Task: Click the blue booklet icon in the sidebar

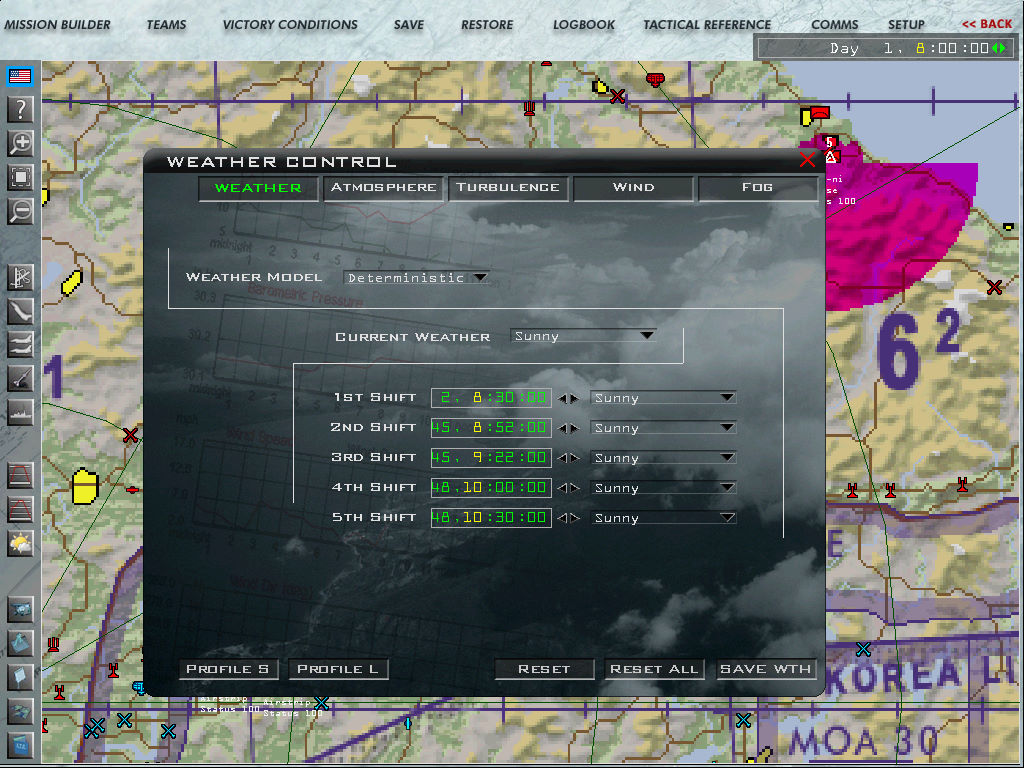Action: coord(20,745)
